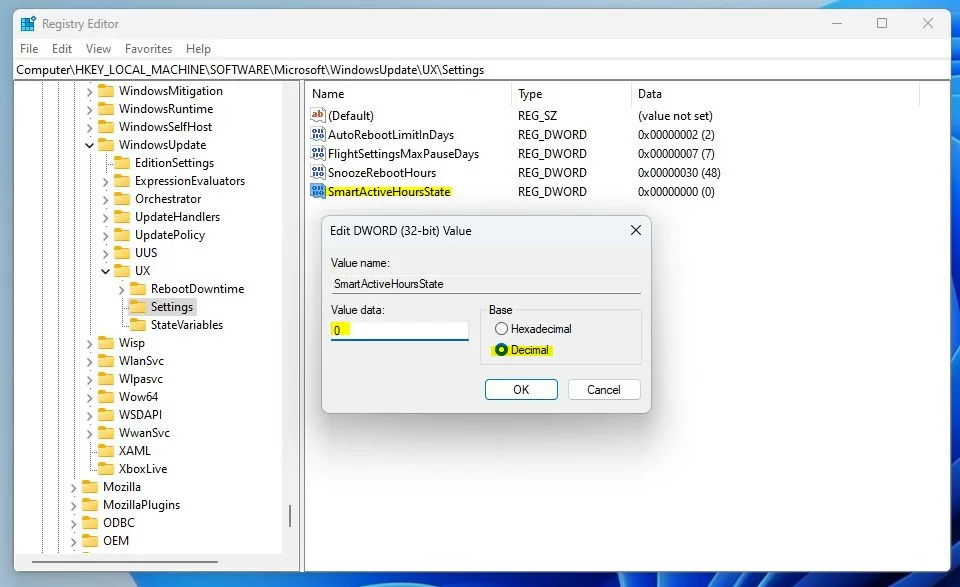Click the UUS folder icon

coord(122,253)
